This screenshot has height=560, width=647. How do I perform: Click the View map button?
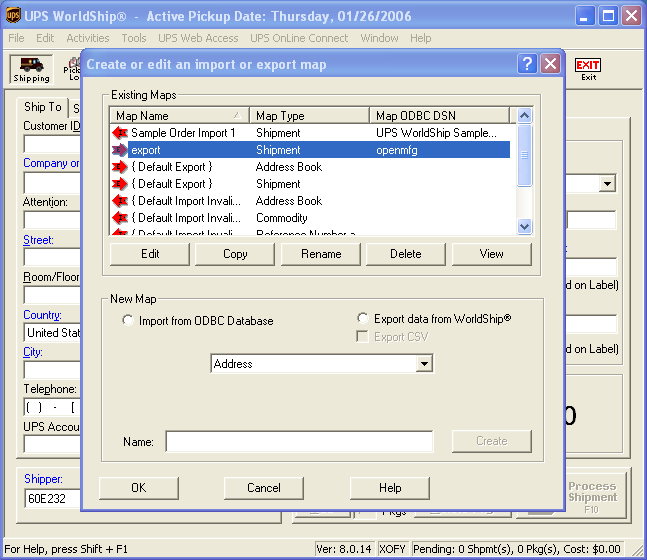(x=491, y=254)
